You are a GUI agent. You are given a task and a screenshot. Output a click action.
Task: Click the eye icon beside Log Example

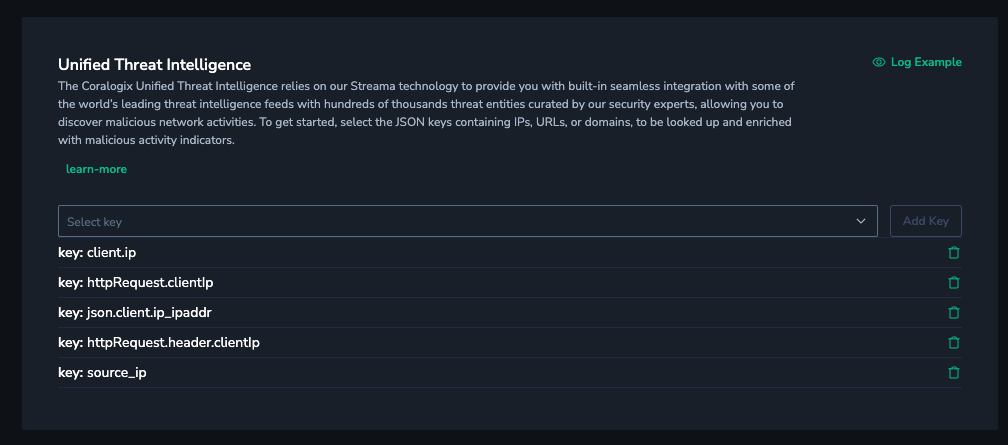[879, 62]
